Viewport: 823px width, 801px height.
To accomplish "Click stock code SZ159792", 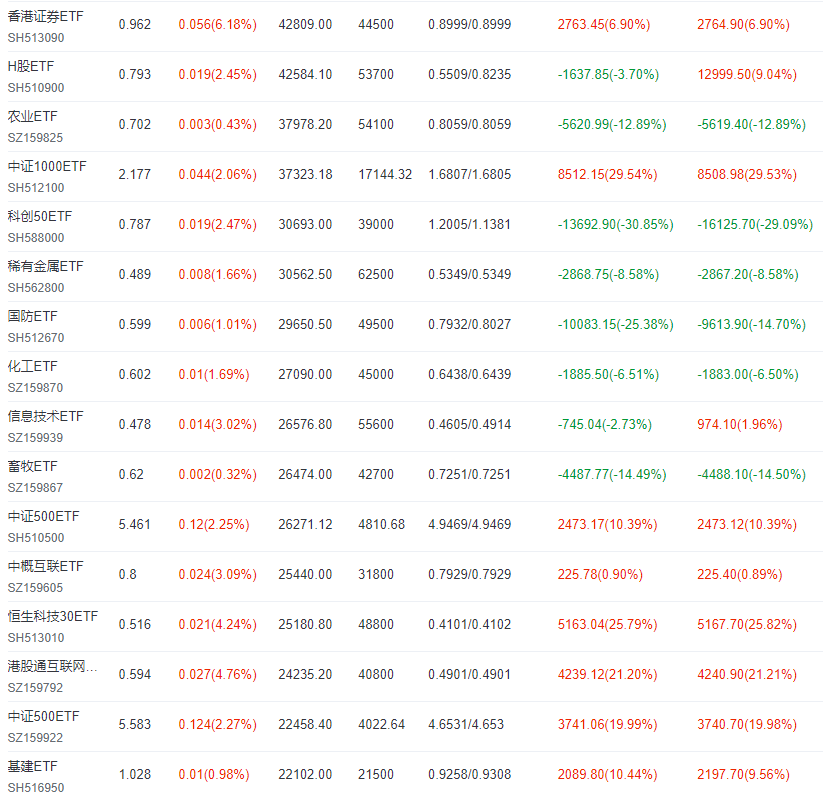I will 35,688.
